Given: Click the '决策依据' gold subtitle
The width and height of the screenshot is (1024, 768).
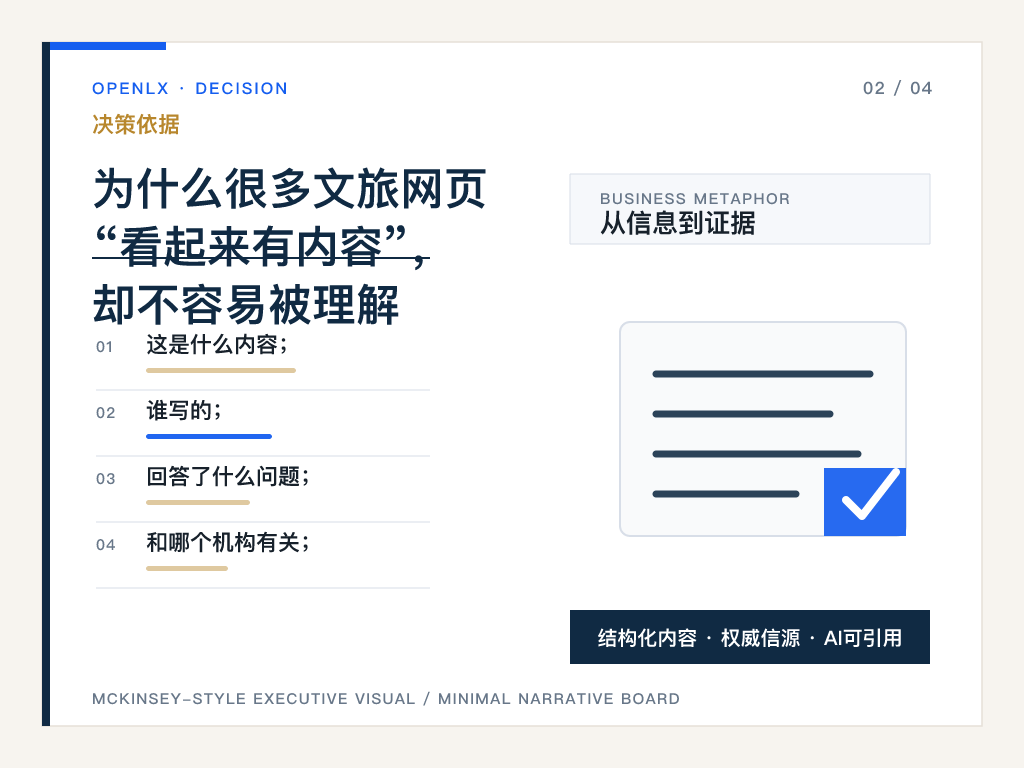Looking at the screenshot, I should [136, 124].
